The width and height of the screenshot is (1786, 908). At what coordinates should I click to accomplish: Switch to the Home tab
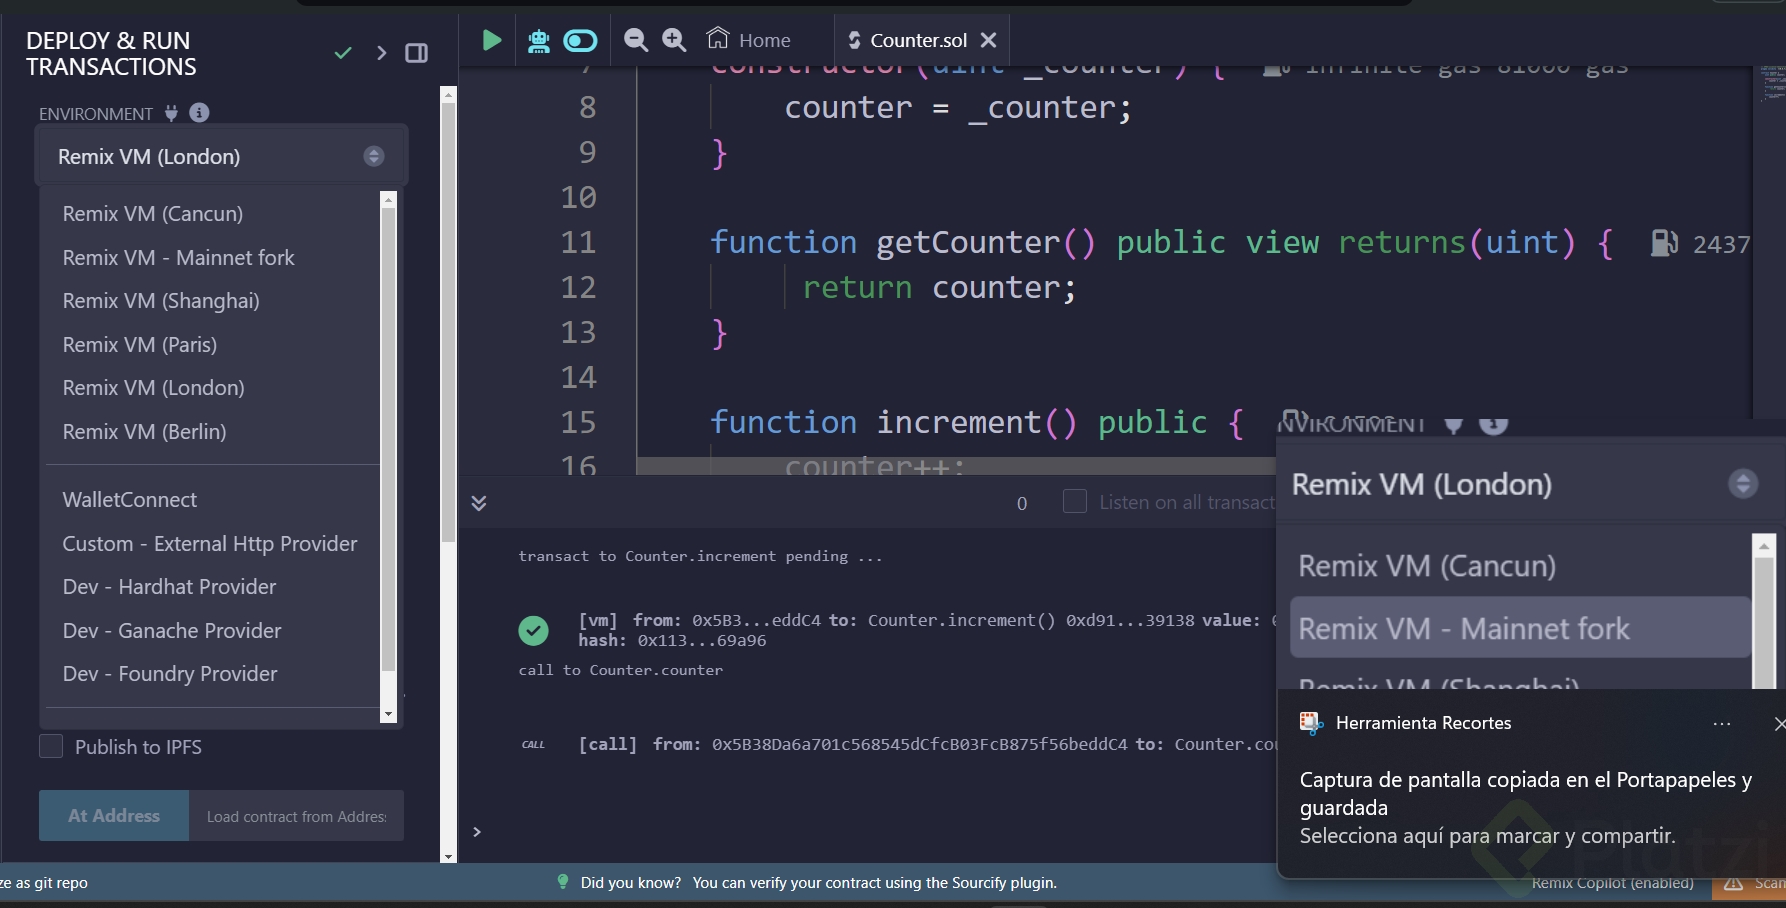pos(748,40)
